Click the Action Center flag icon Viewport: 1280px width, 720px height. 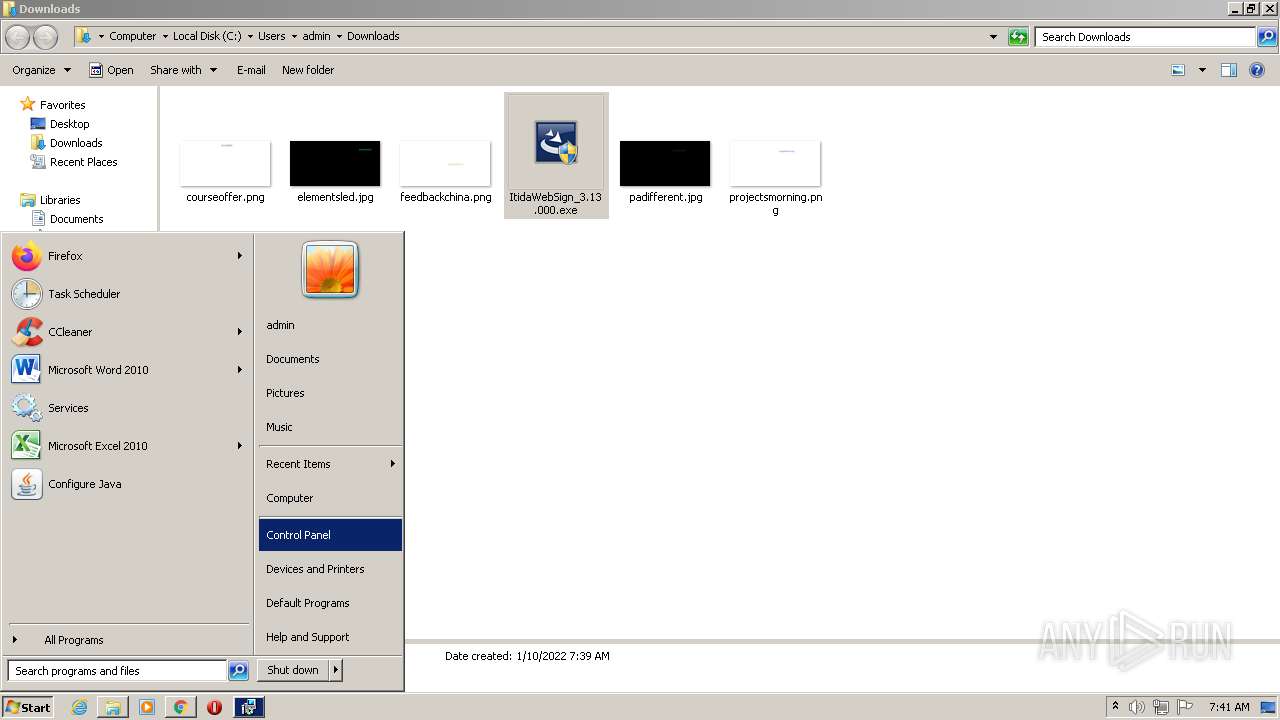click(1185, 707)
